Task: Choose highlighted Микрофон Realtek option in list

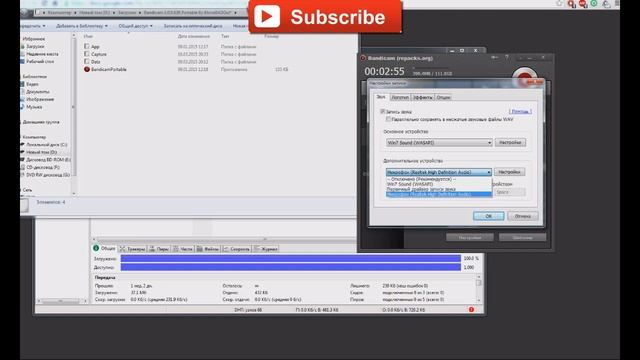Action: pos(439,194)
